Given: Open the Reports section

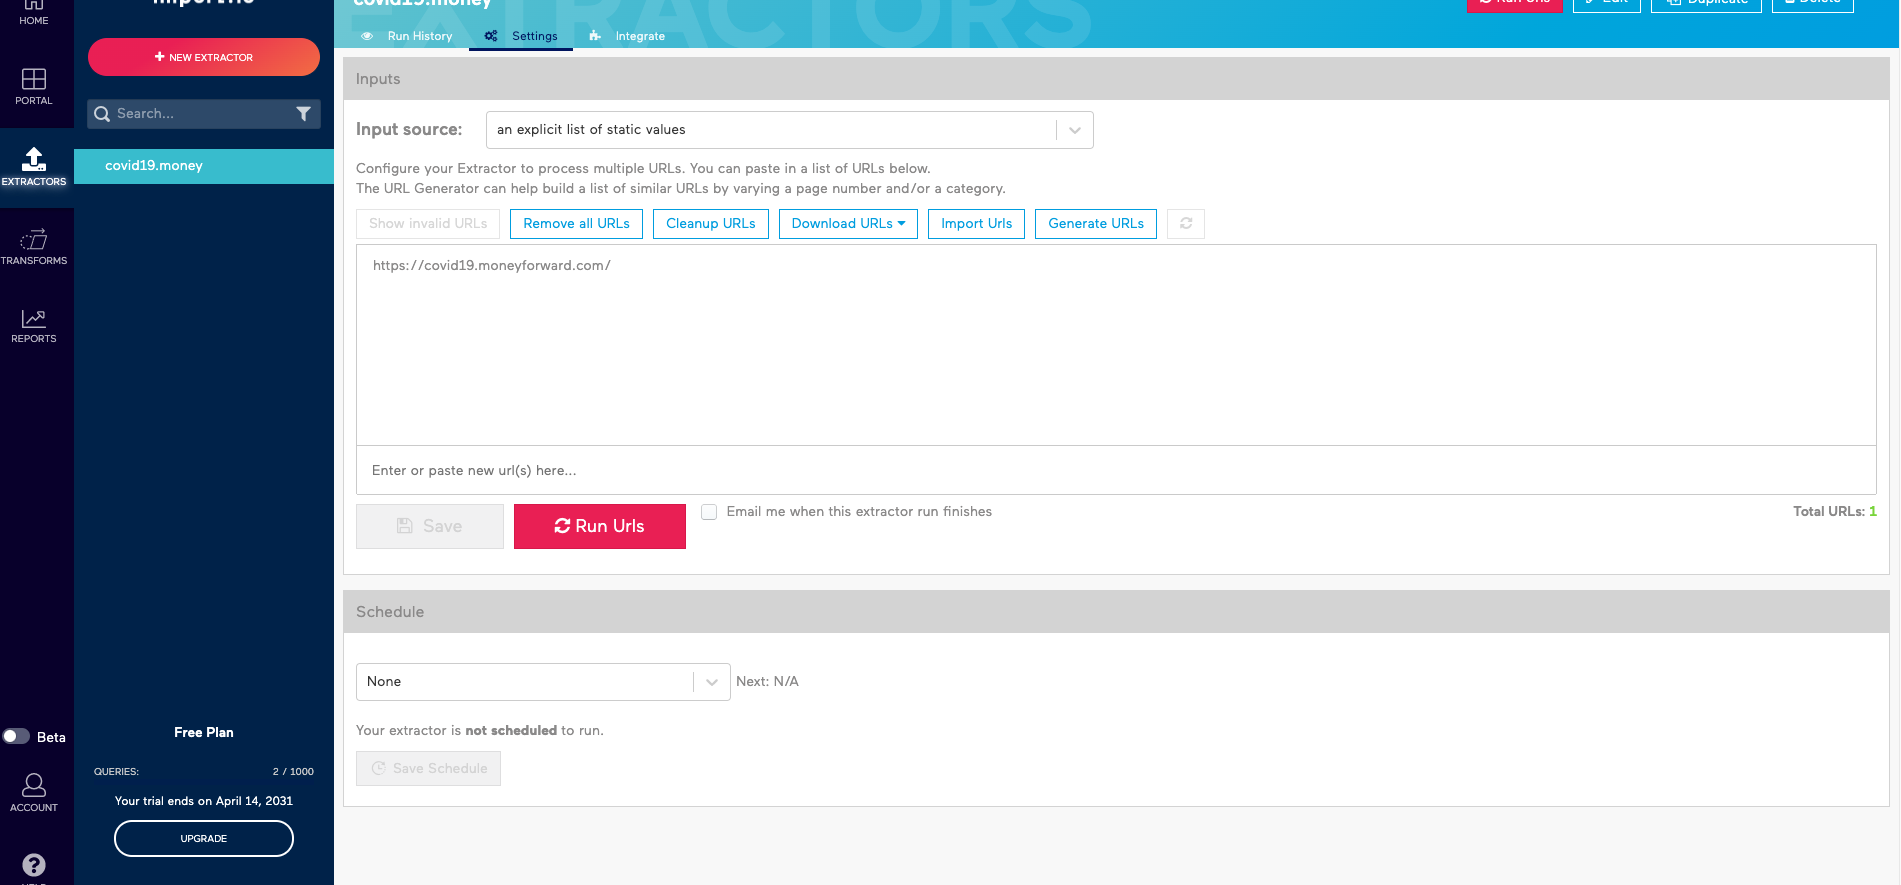Looking at the screenshot, I should [x=34, y=326].
